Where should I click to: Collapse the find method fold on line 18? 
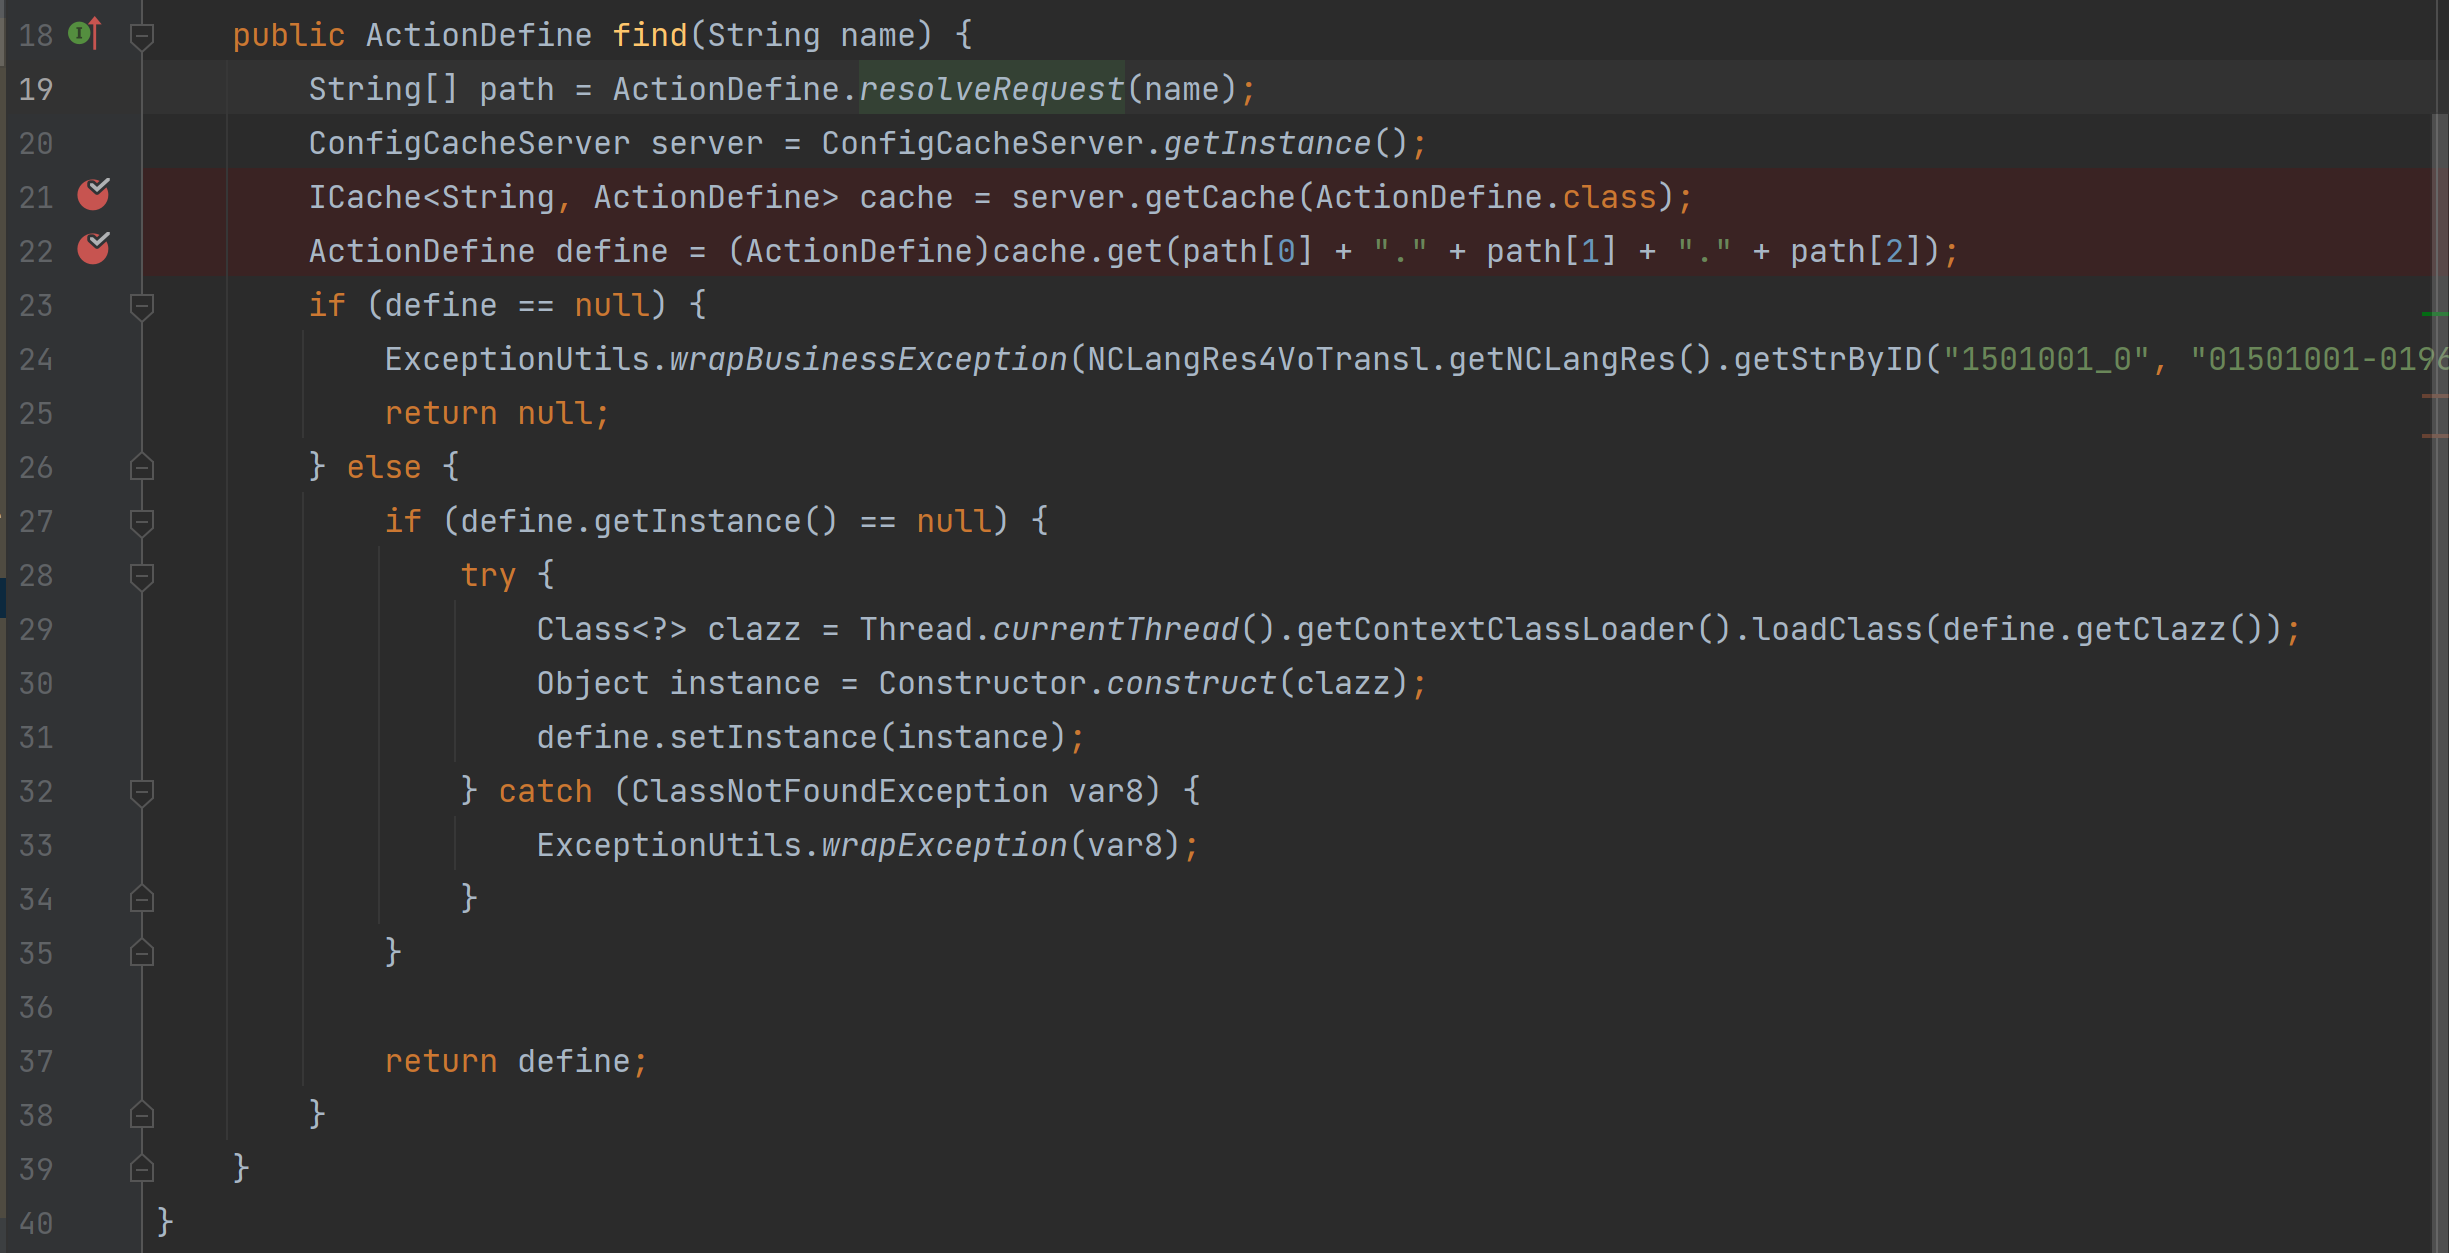point(142,36)
